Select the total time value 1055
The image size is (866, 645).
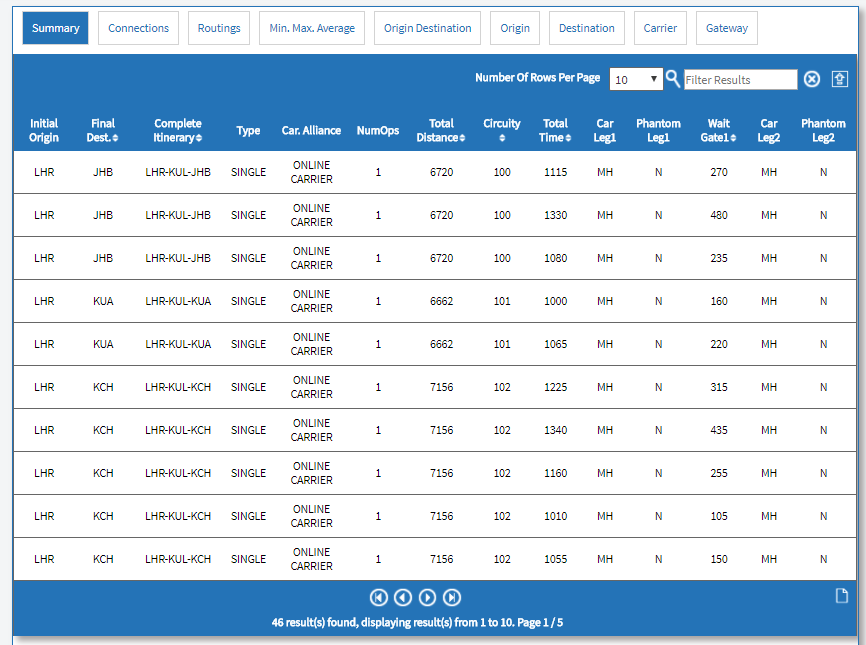(x=555, y=559)
